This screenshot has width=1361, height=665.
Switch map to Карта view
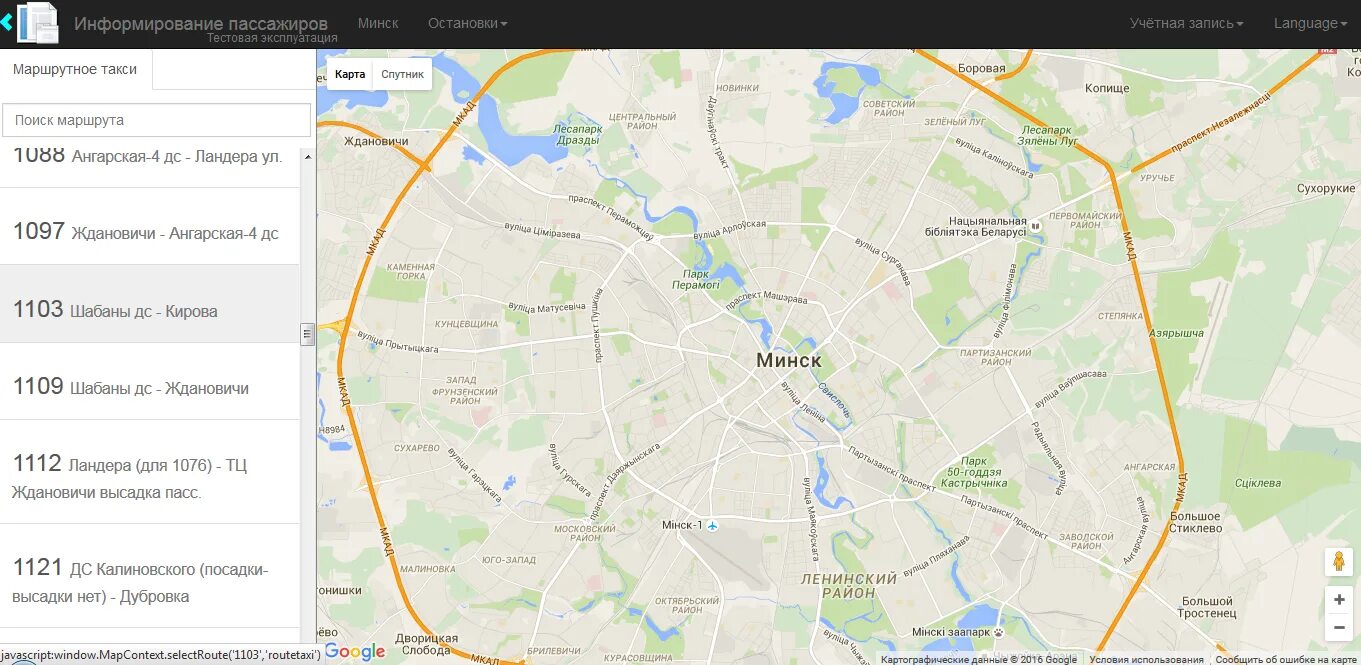click(350, 74)
